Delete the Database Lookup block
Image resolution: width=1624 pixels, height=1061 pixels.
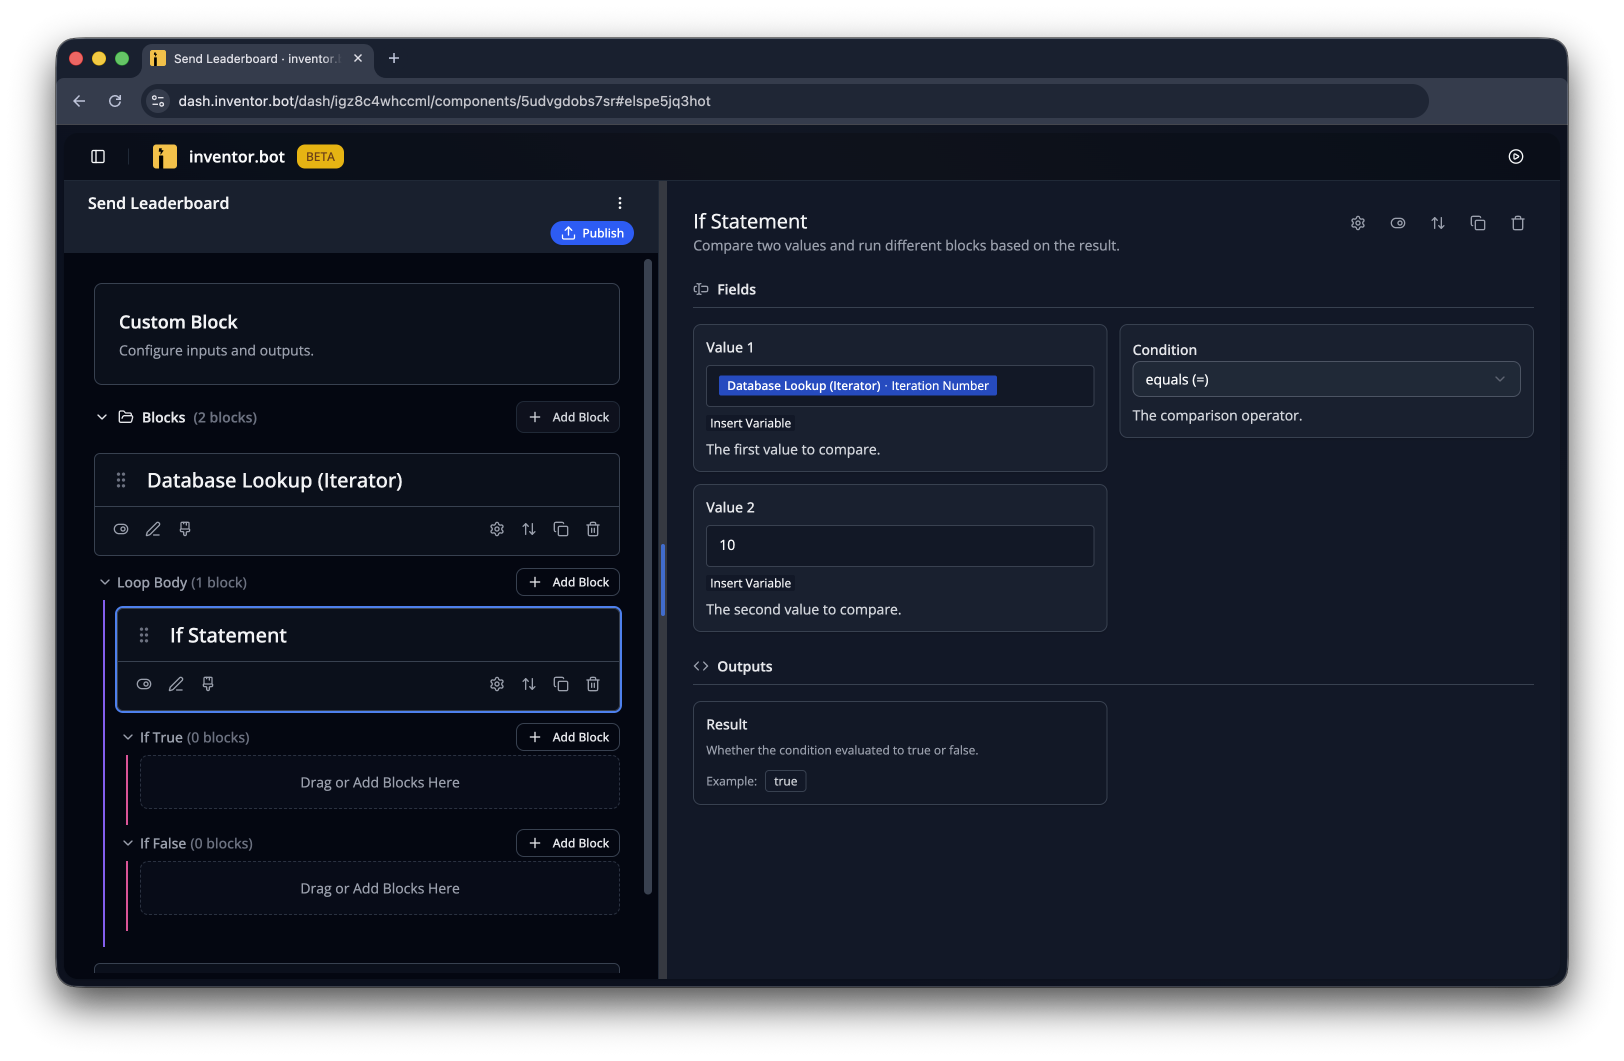coord(593,529)
